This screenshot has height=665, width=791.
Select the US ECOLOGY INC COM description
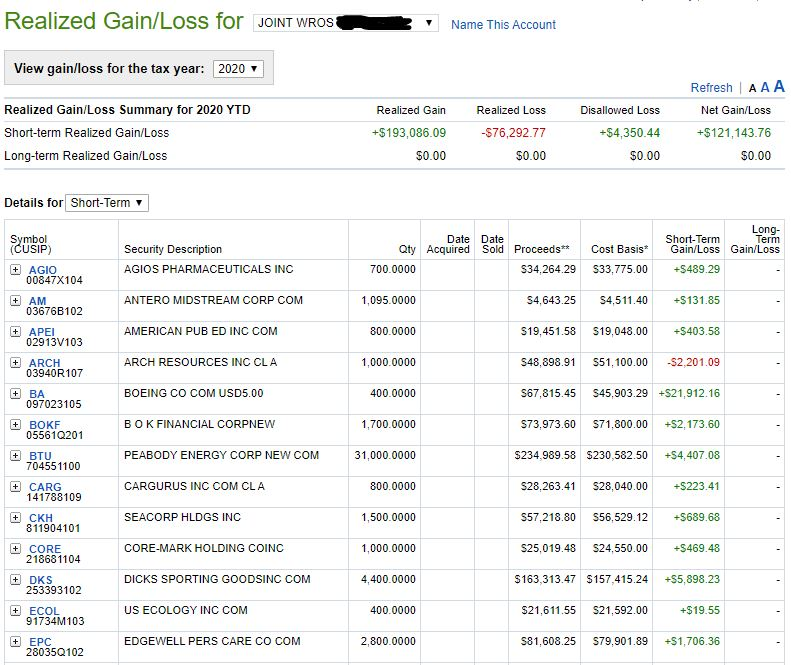[186, 611]
